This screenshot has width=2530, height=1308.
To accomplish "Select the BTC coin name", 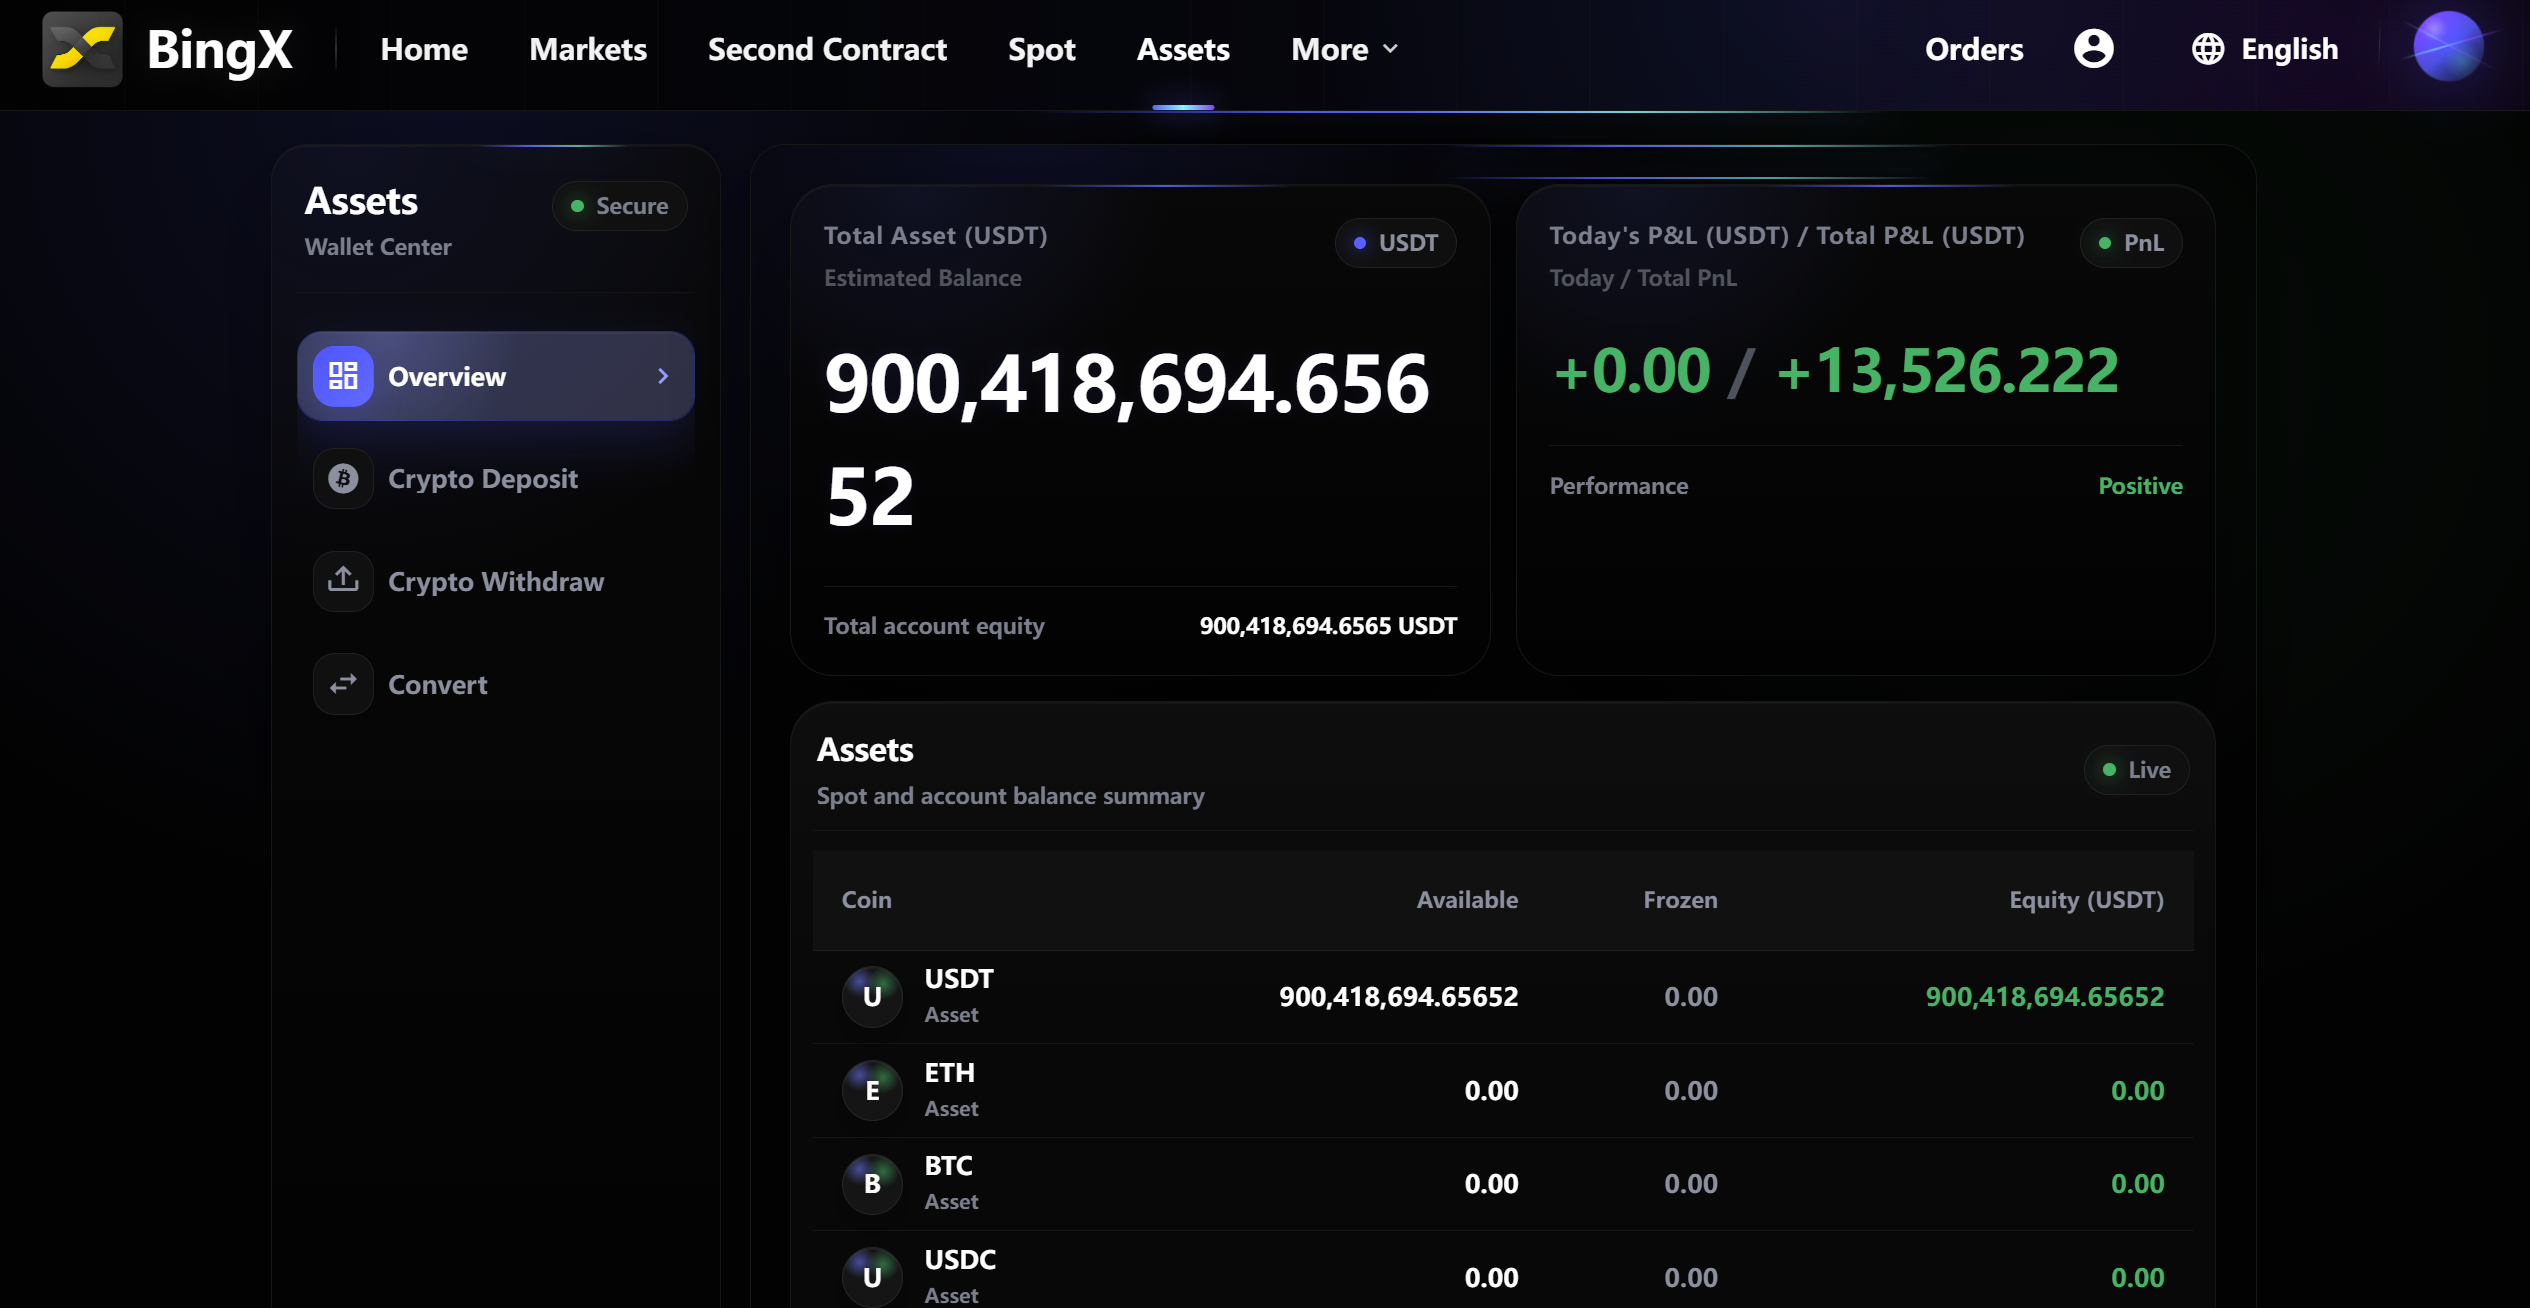I will click(948, 1166).
